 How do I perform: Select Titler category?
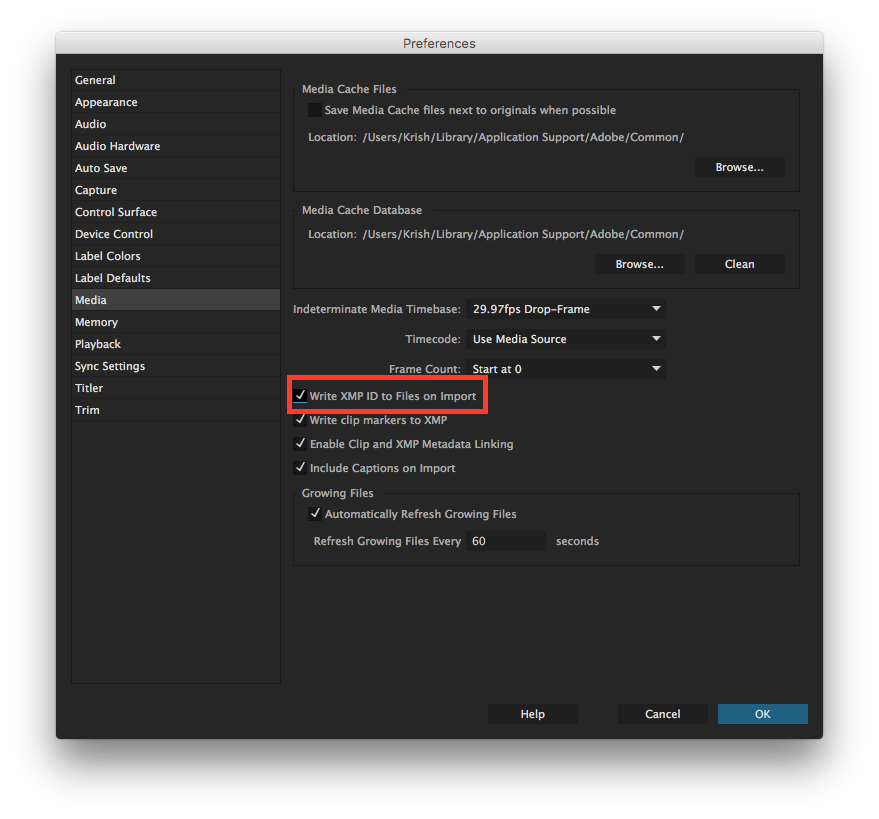(x=175, y=388)
